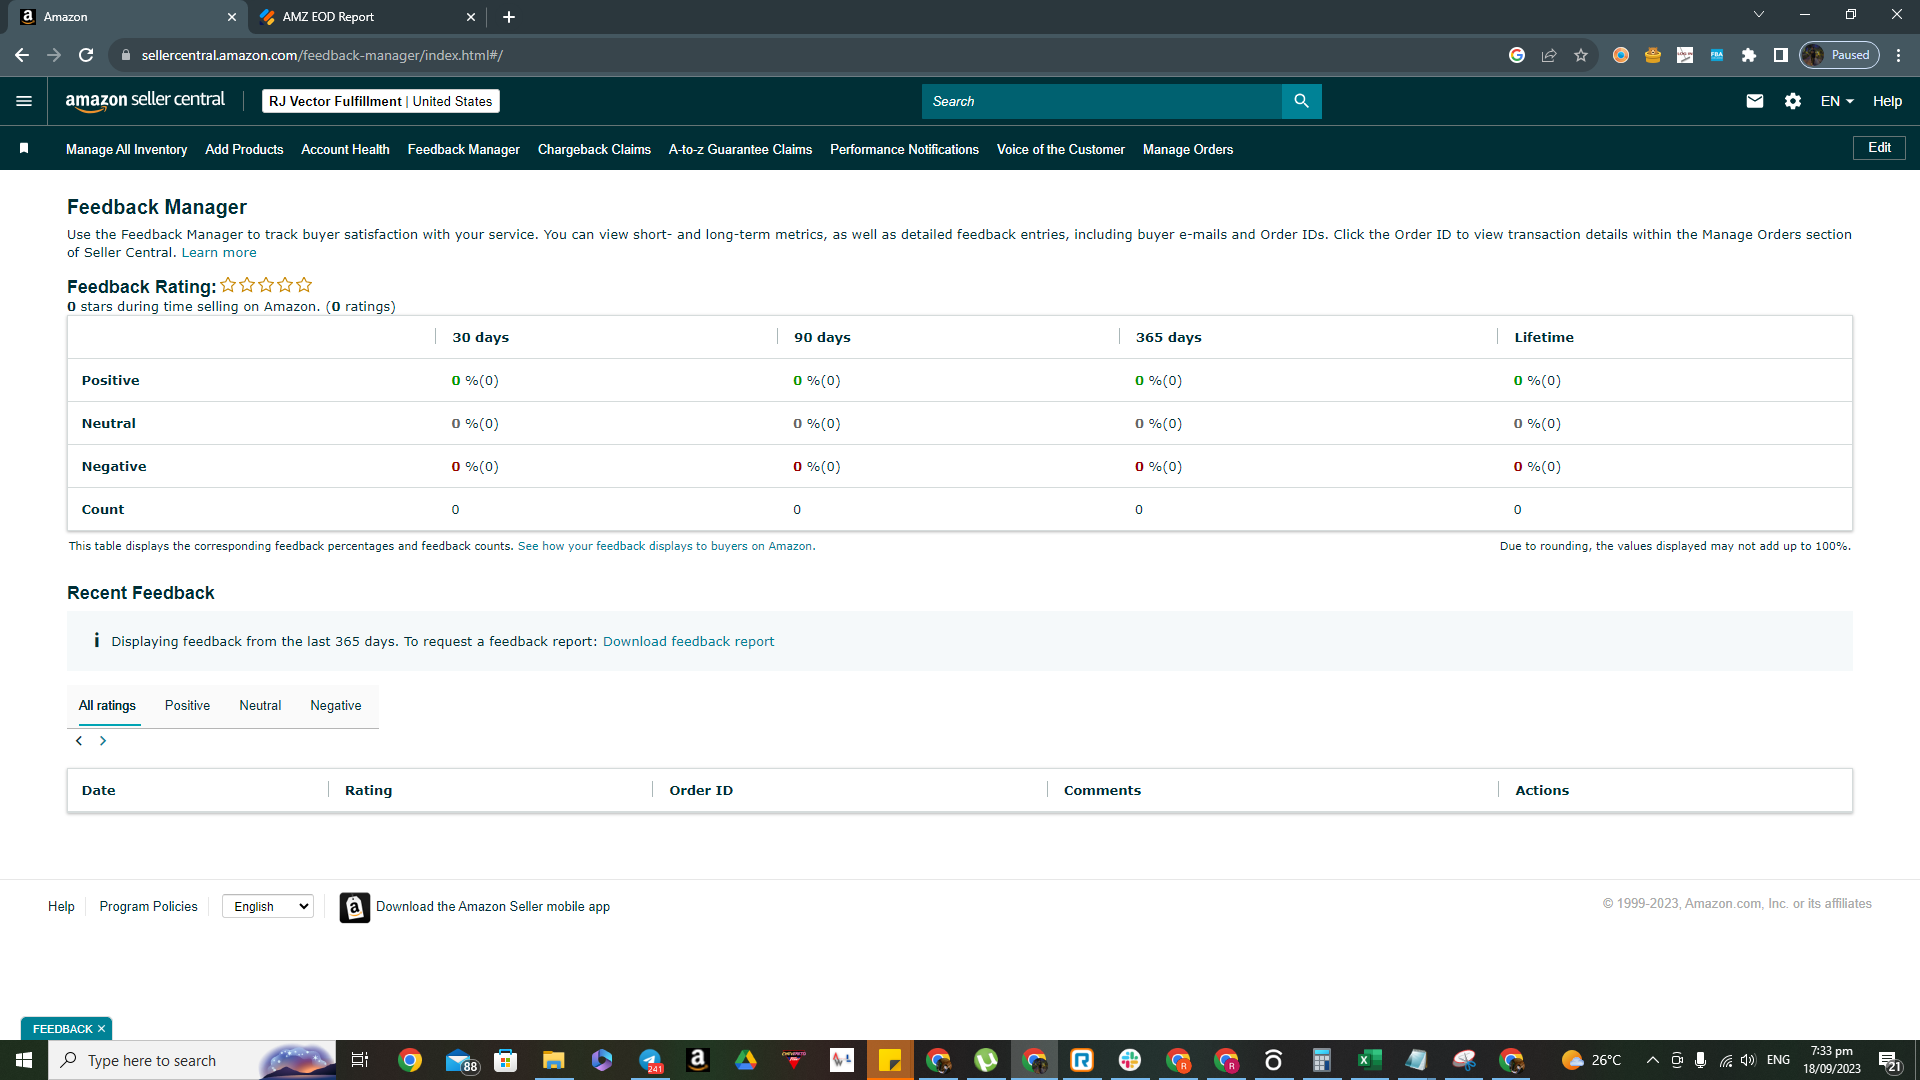1920x1080 pixels.
Task: Click the search magnifier button
Action: 1301,101
